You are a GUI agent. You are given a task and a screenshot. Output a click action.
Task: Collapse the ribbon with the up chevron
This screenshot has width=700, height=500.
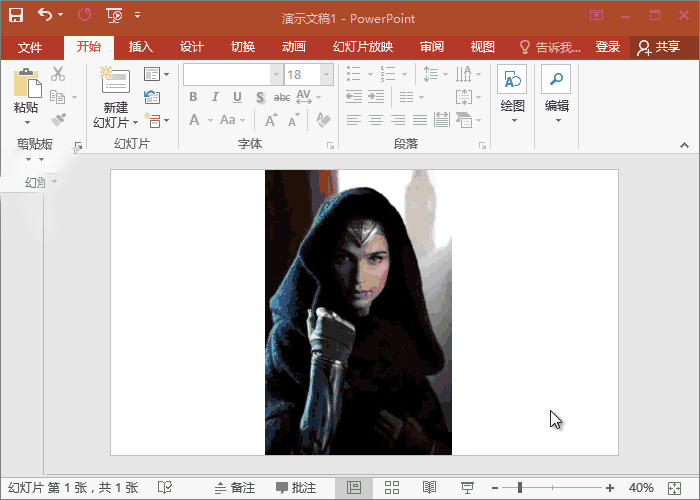click(684, 145)
